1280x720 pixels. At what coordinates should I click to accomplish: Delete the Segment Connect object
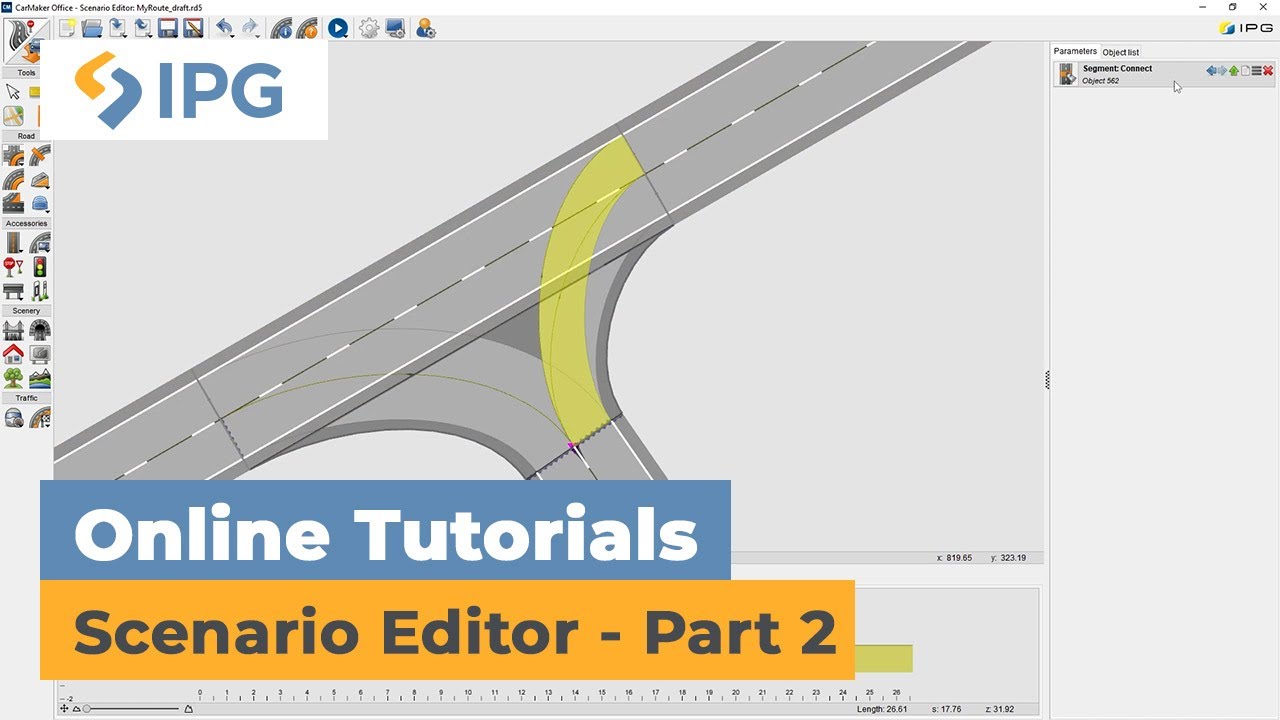pyautogui.click(x=1268, y=70)
